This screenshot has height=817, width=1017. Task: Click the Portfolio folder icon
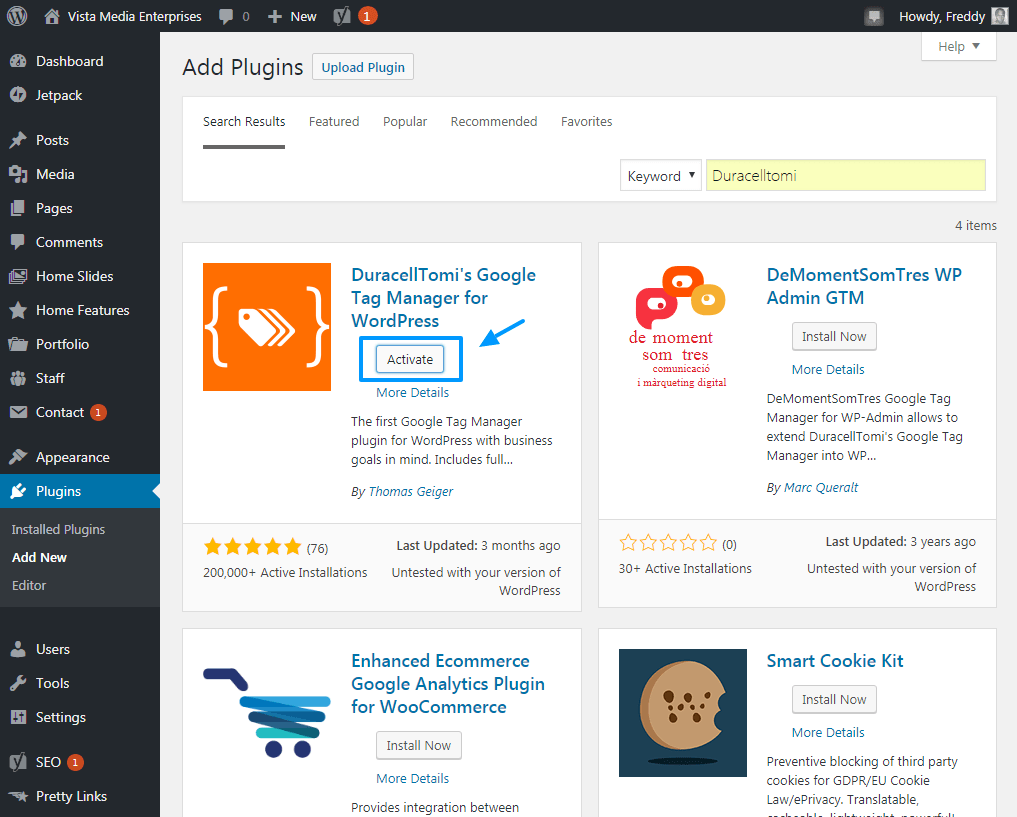tap(18, 344)
